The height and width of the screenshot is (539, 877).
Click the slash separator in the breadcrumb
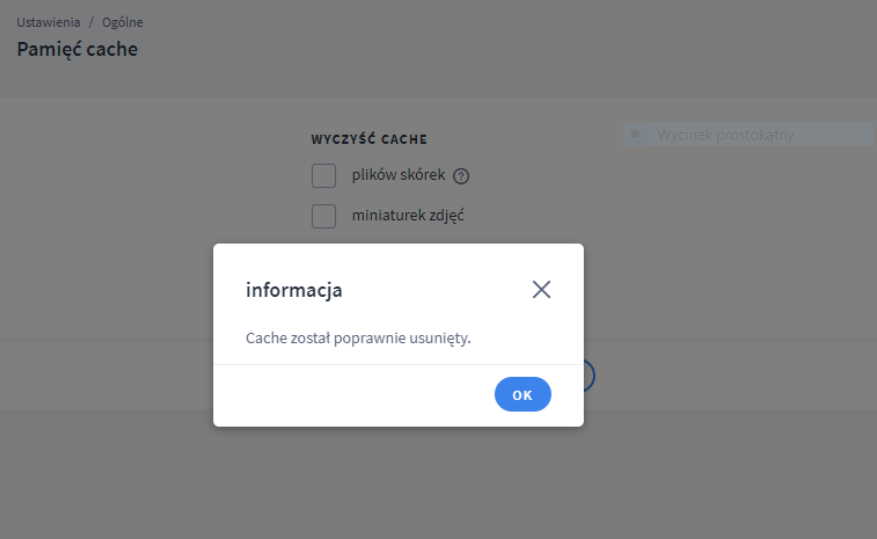click(92, 22)
